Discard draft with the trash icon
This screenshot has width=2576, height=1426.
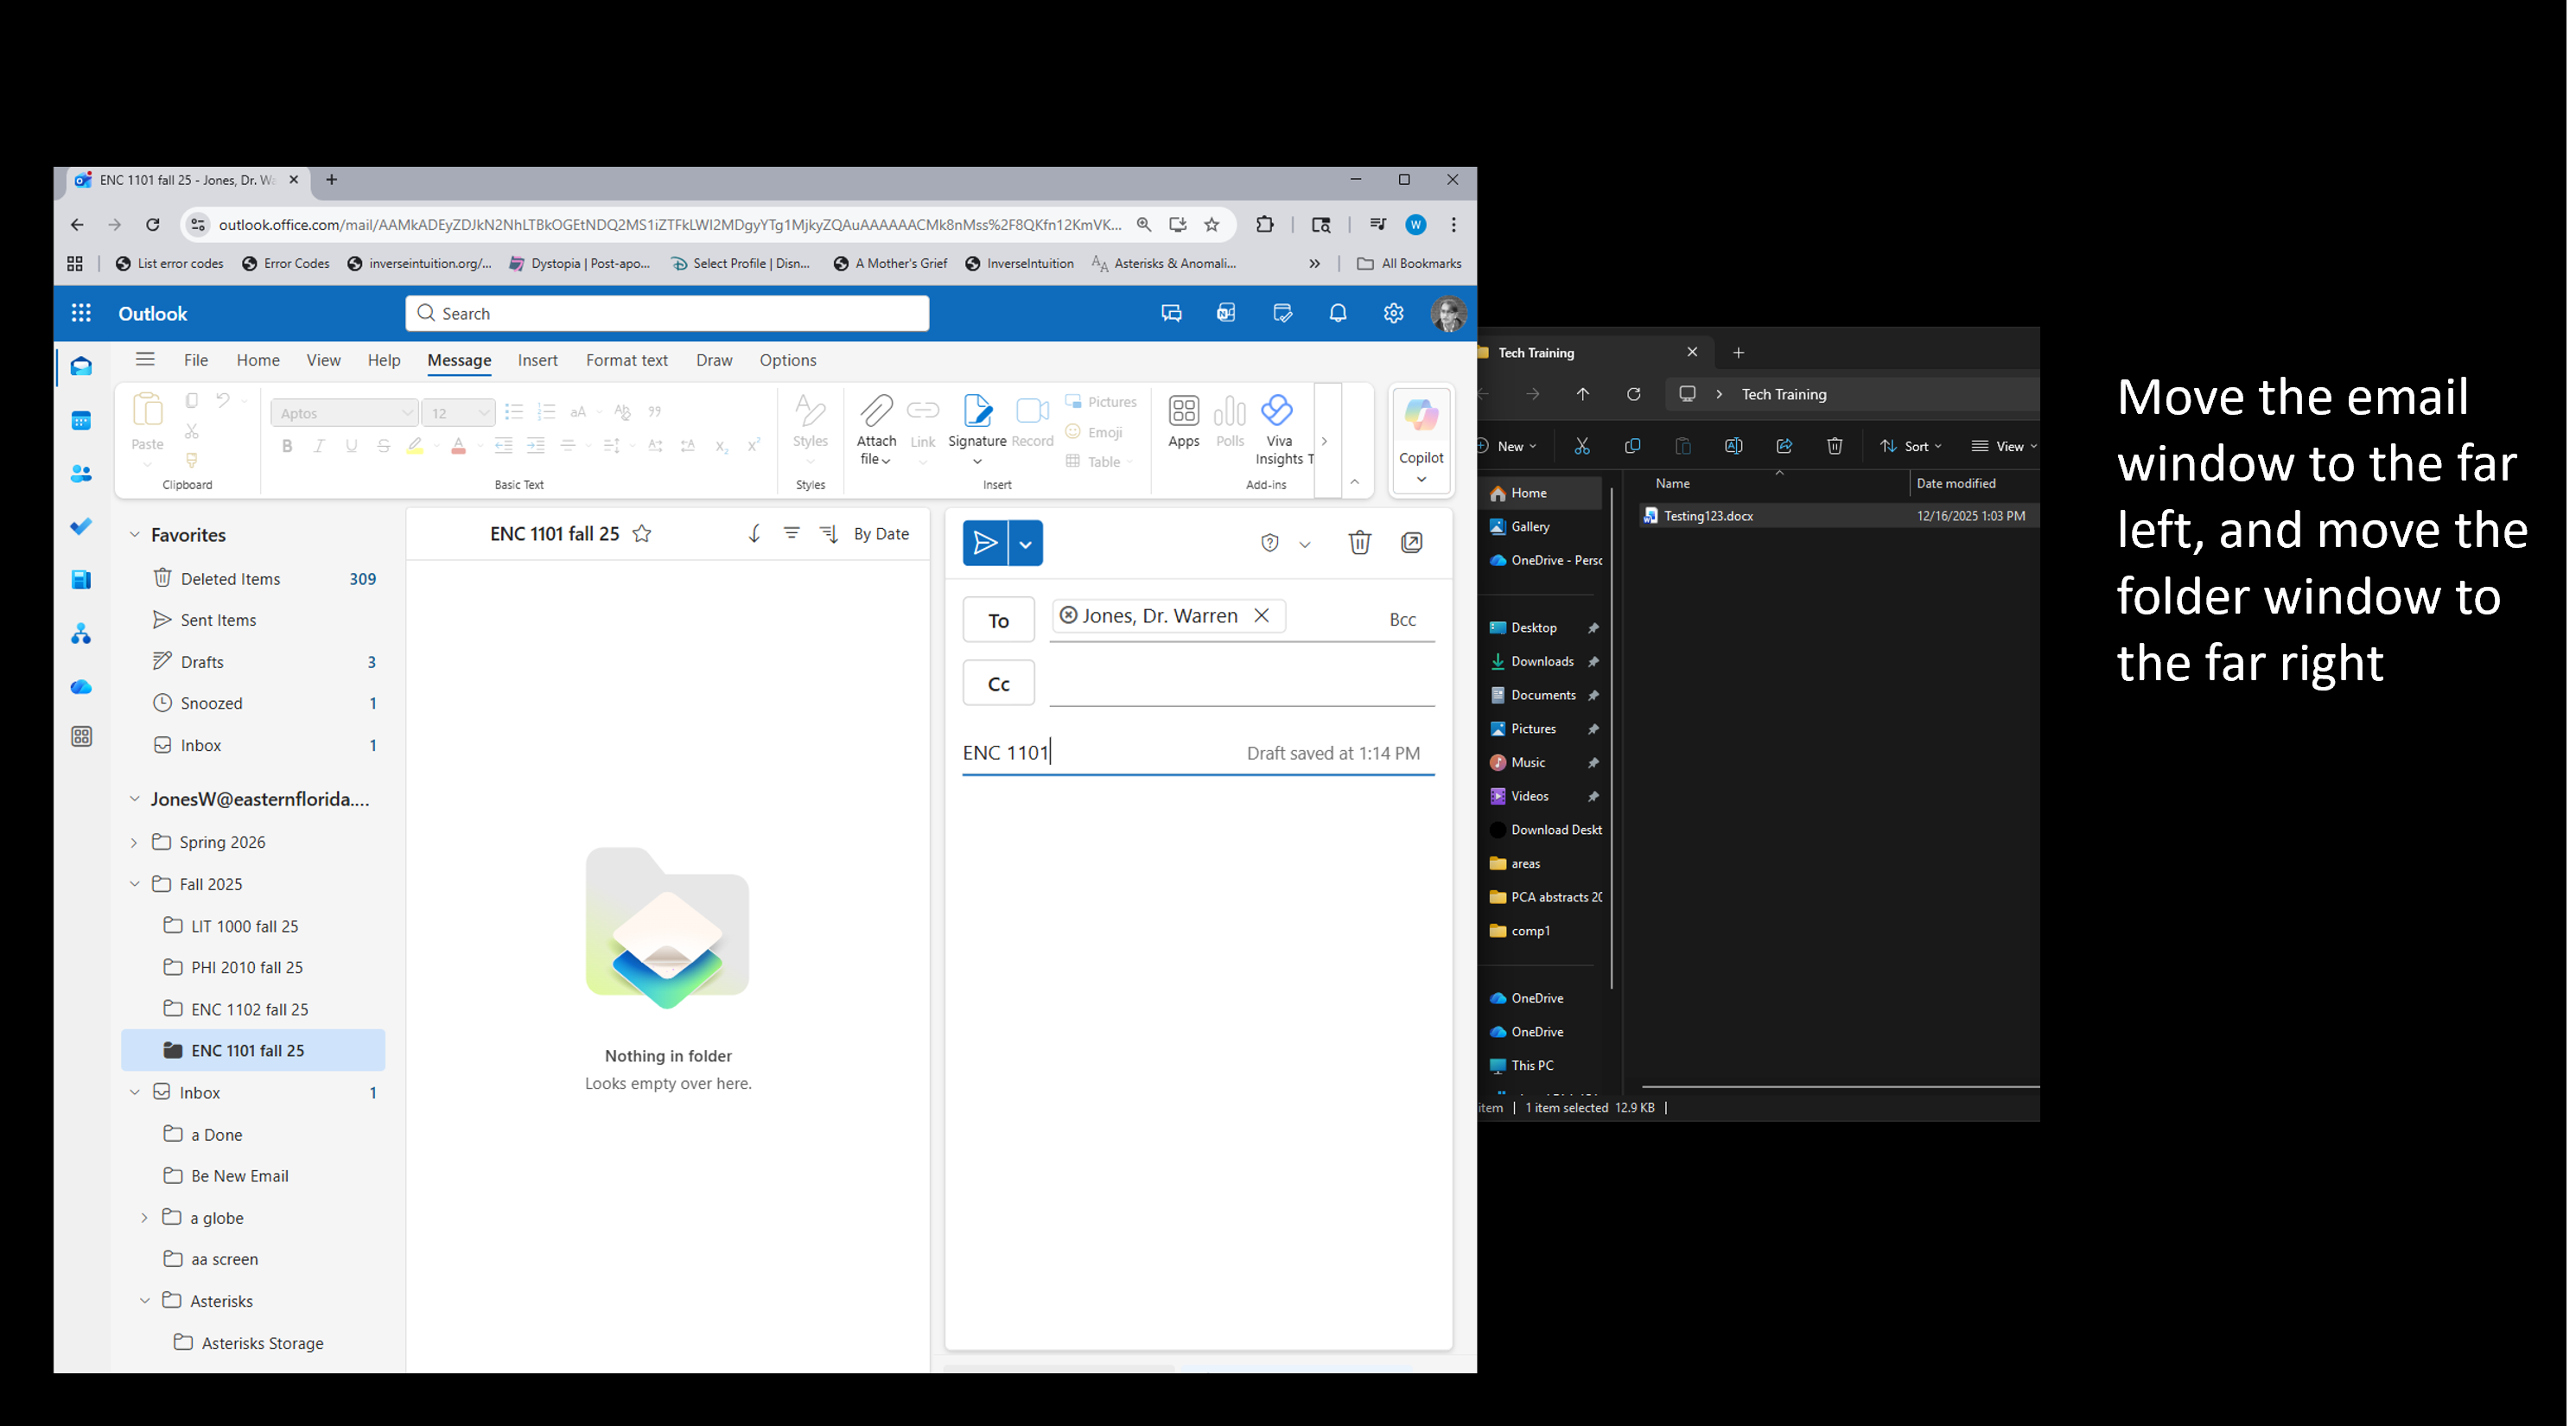click(1359, 543)
